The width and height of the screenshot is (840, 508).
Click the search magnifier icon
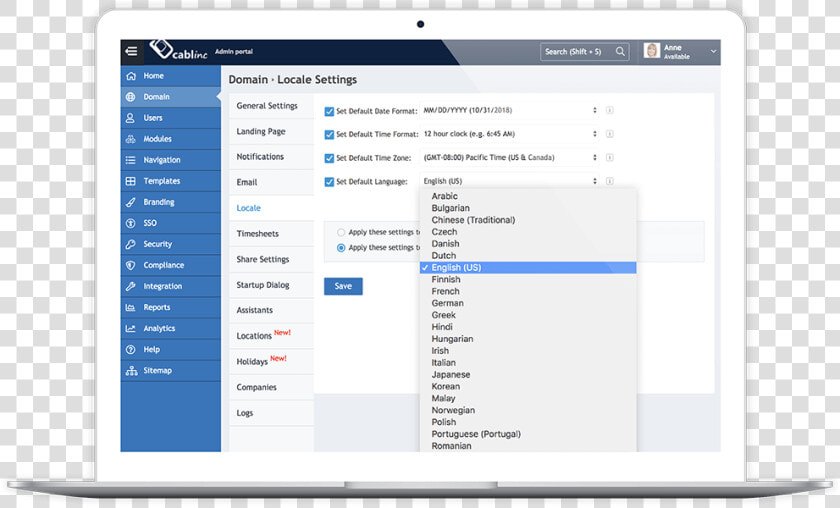pyautogui.click(x=620, y=51)
